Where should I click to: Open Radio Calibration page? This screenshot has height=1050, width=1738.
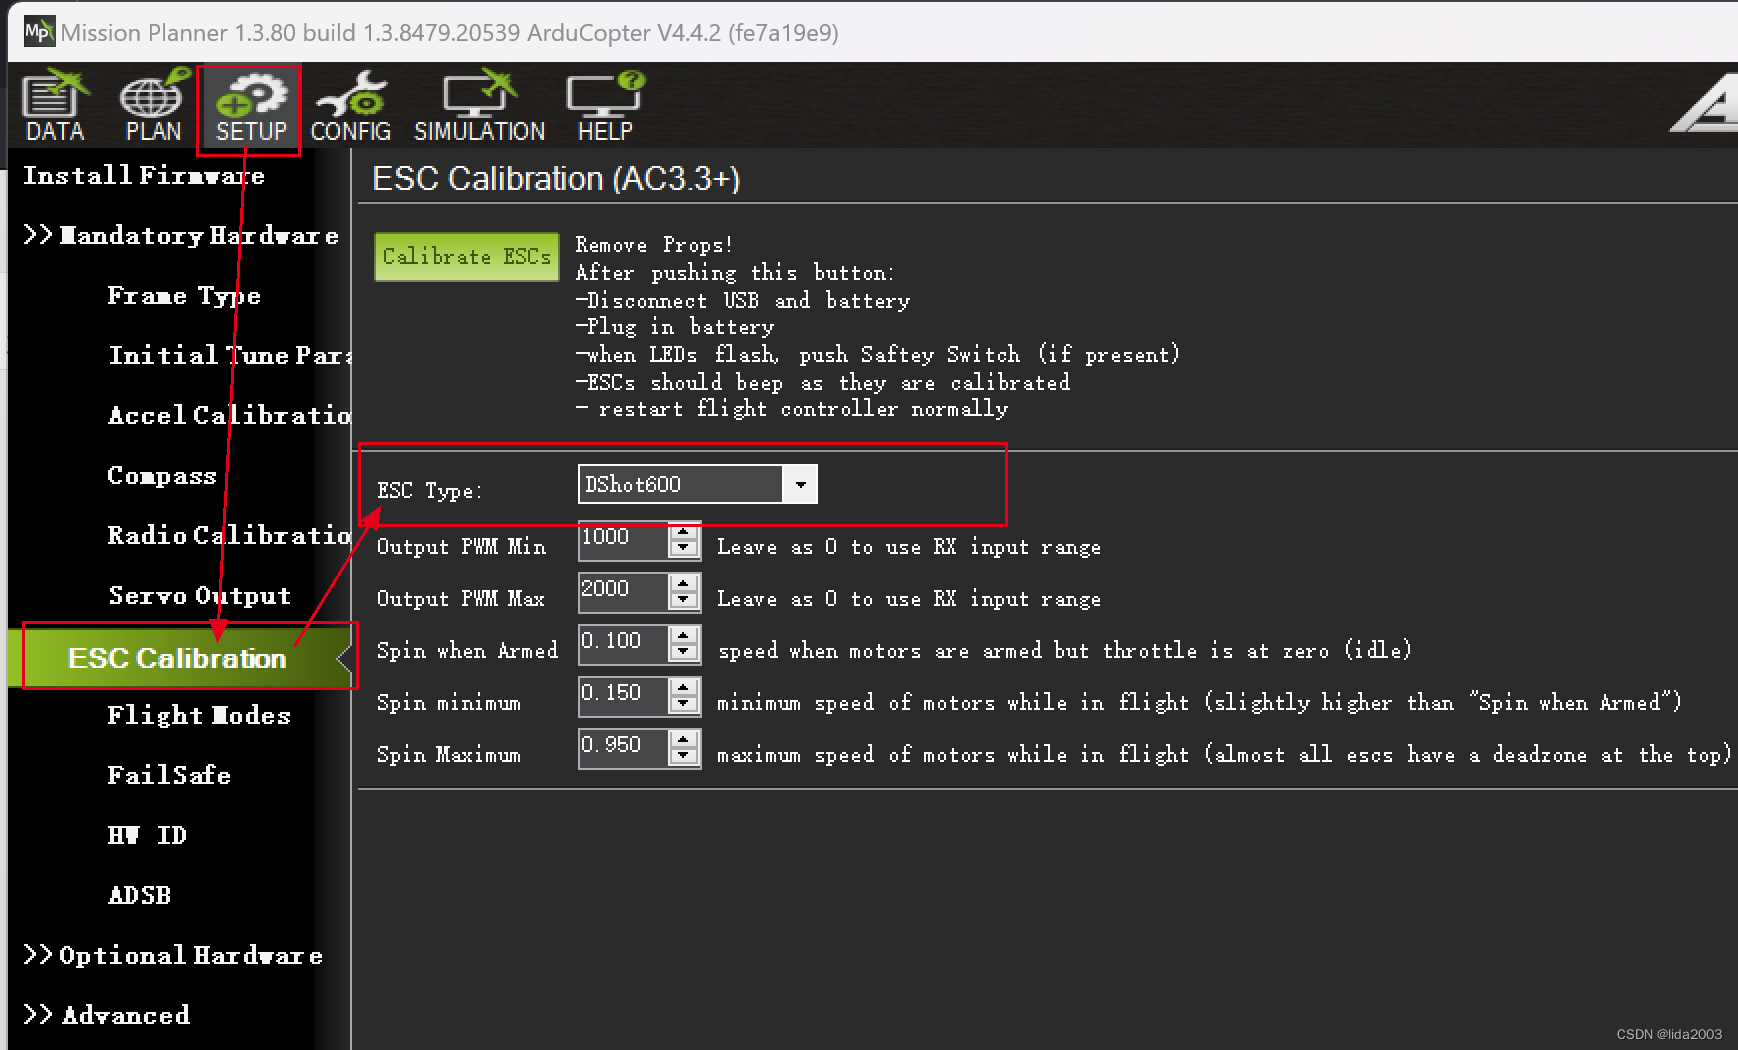point(230,536)
